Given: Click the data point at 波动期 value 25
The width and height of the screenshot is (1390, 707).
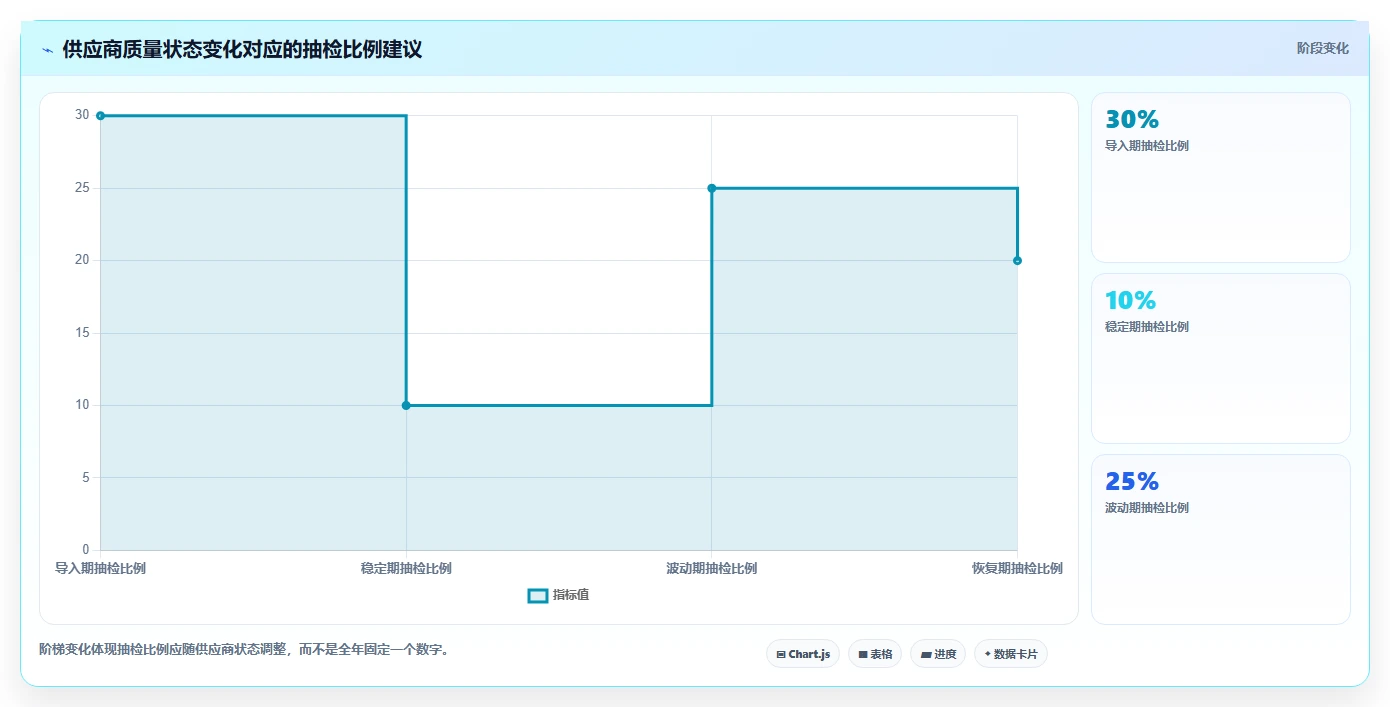Looking at the screenshot, I should [712, 188].
